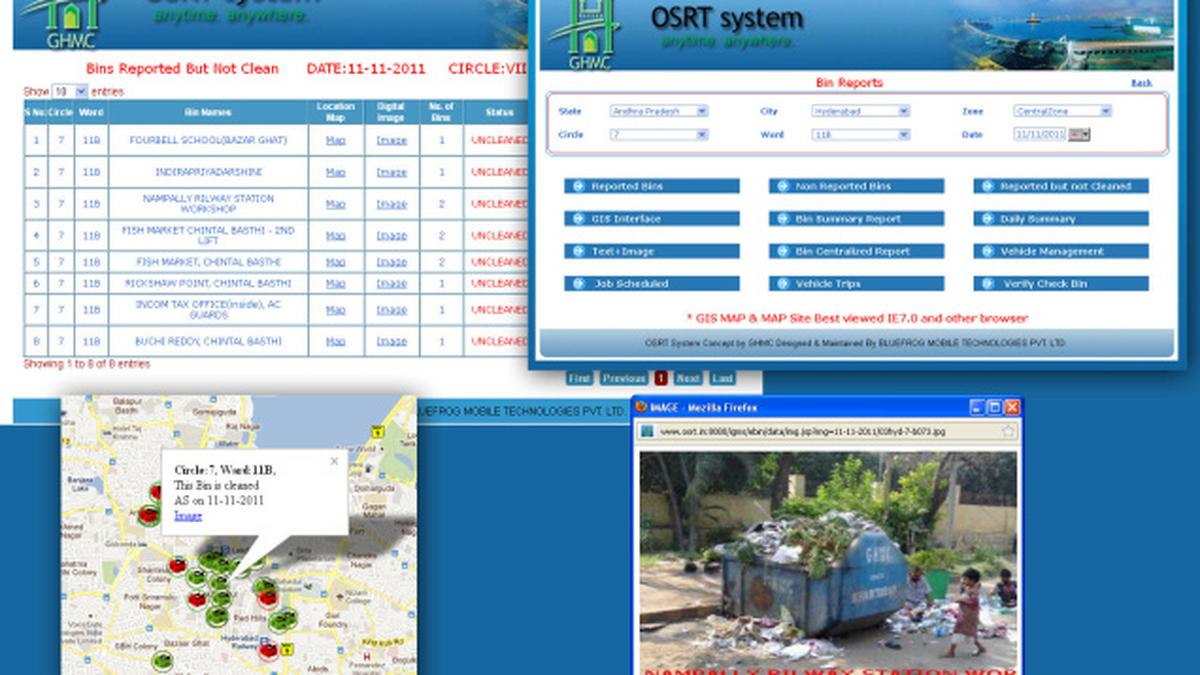Image resolution: width=1200 pixels, height=675 pixels.
Task: Open the Show entries count dropdown
Action: coord(80,91)
